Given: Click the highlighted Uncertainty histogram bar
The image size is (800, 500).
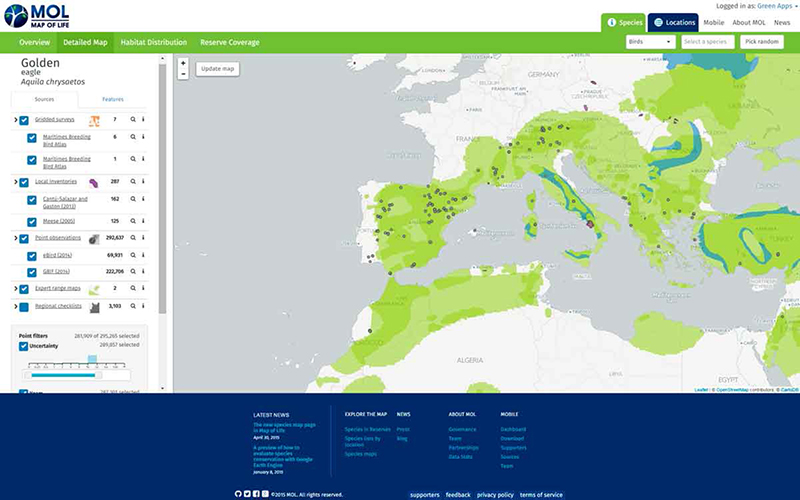Looking at the screenshot, I should pos(92,359).
